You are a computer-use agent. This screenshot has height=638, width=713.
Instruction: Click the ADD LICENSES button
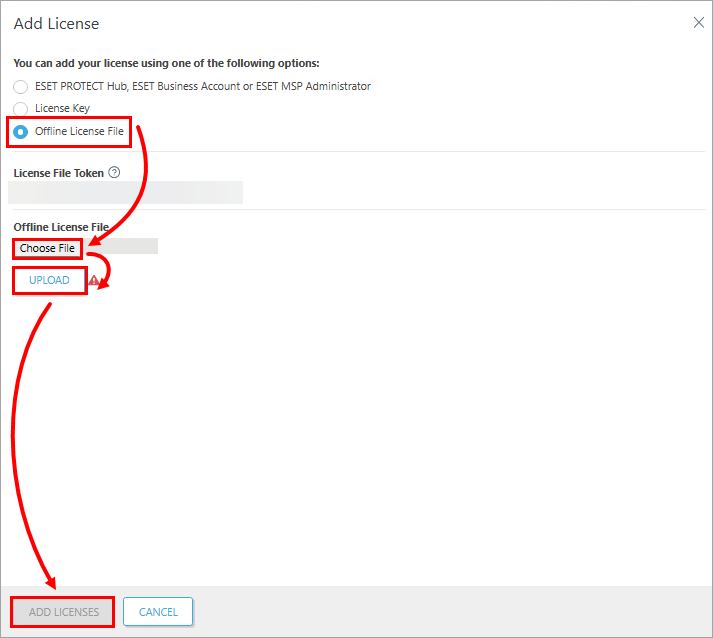pyautogui.click(x=64, y=612)
